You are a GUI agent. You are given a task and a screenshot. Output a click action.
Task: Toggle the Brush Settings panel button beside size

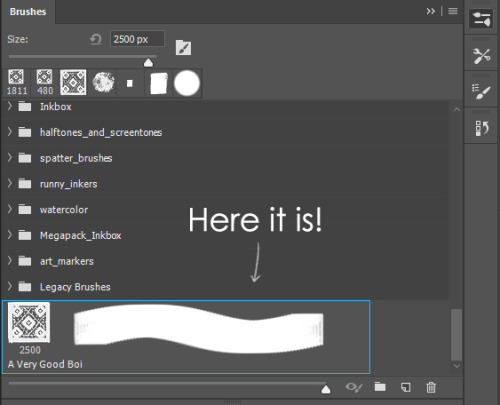tap(183, 48)
